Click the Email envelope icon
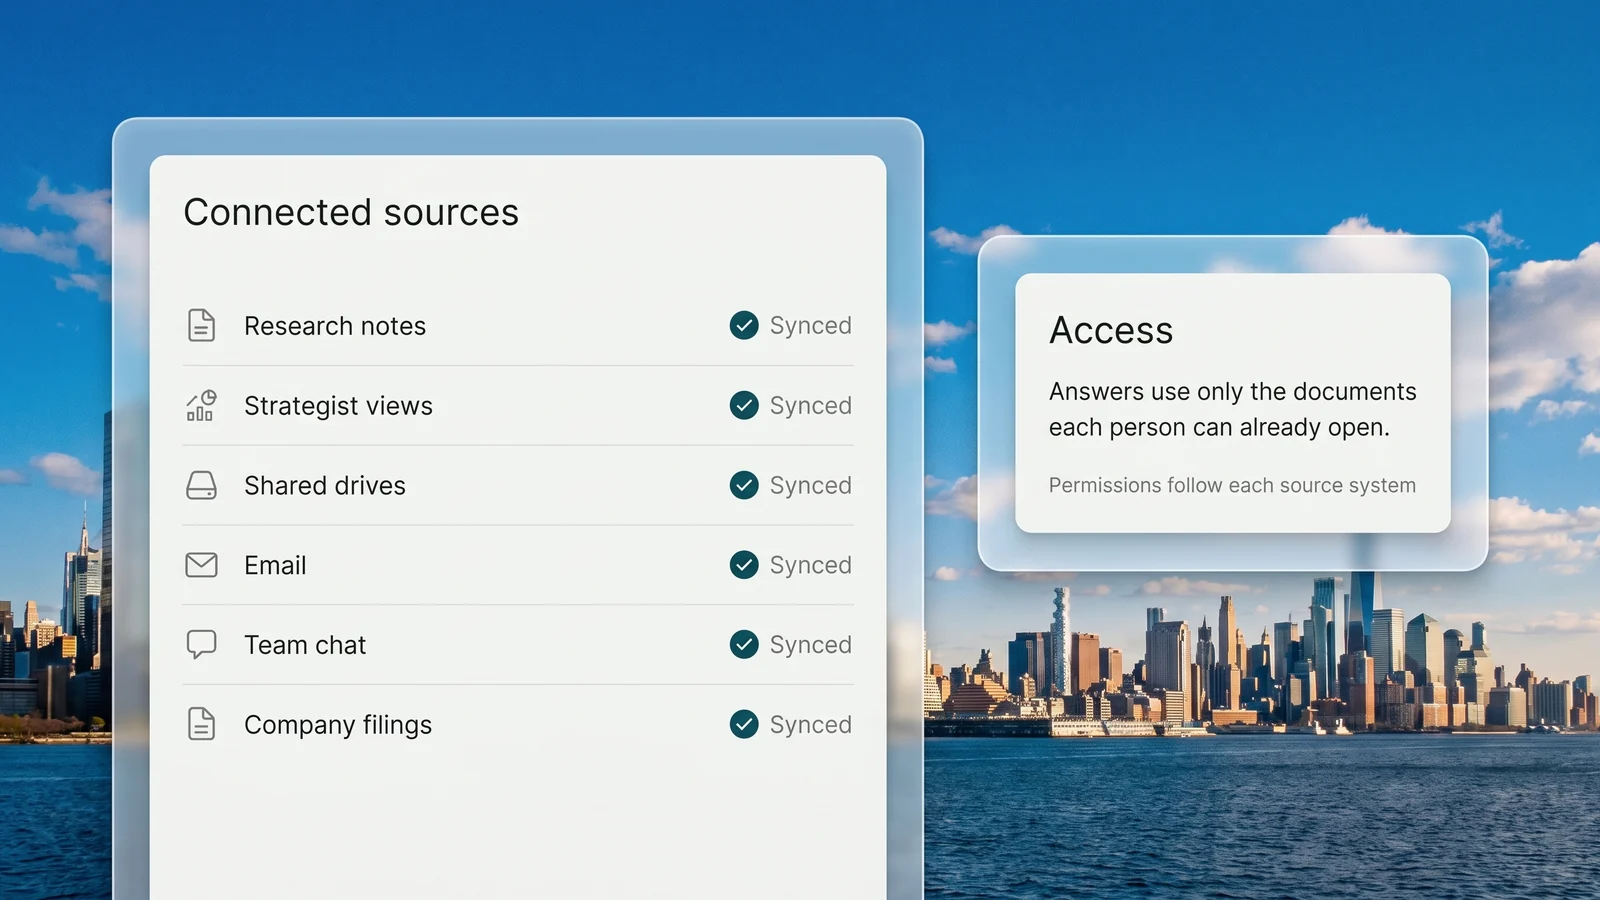Screen dimensions: 1600x900 coord(201,565)
